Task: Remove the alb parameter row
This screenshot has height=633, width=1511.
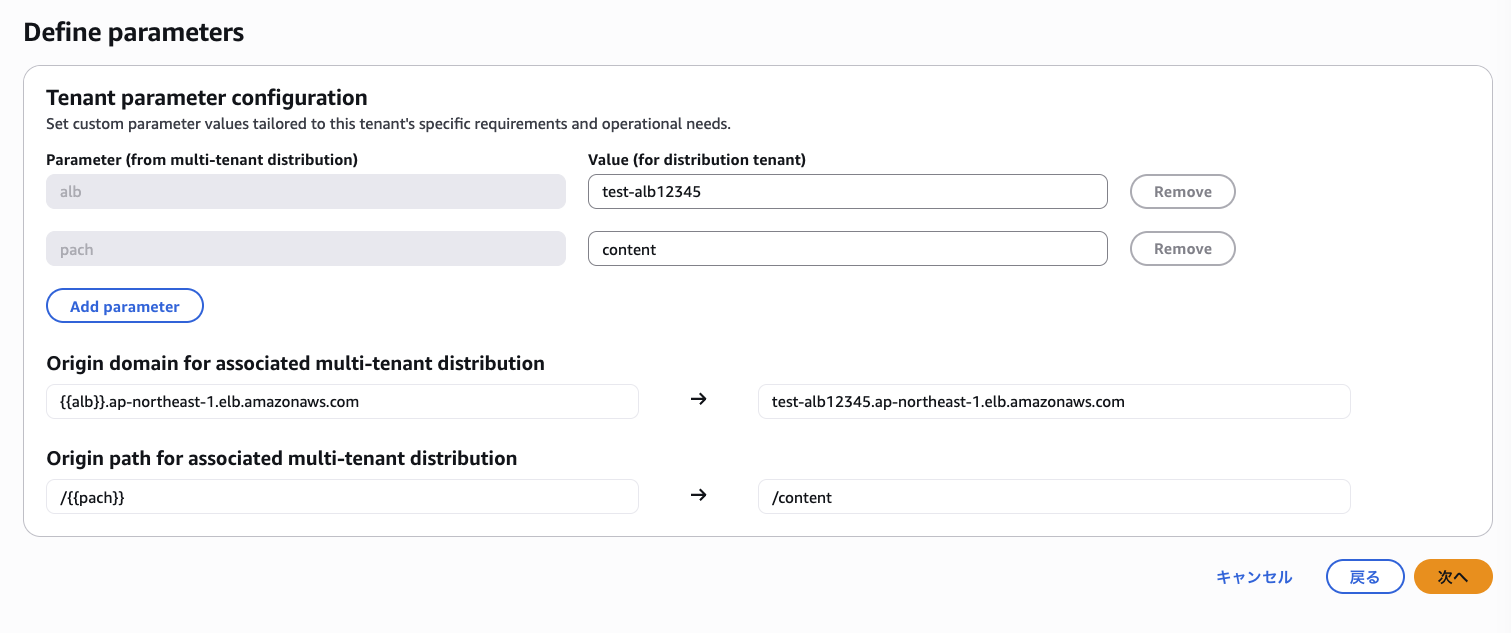Action: [x=1182, y=192]
